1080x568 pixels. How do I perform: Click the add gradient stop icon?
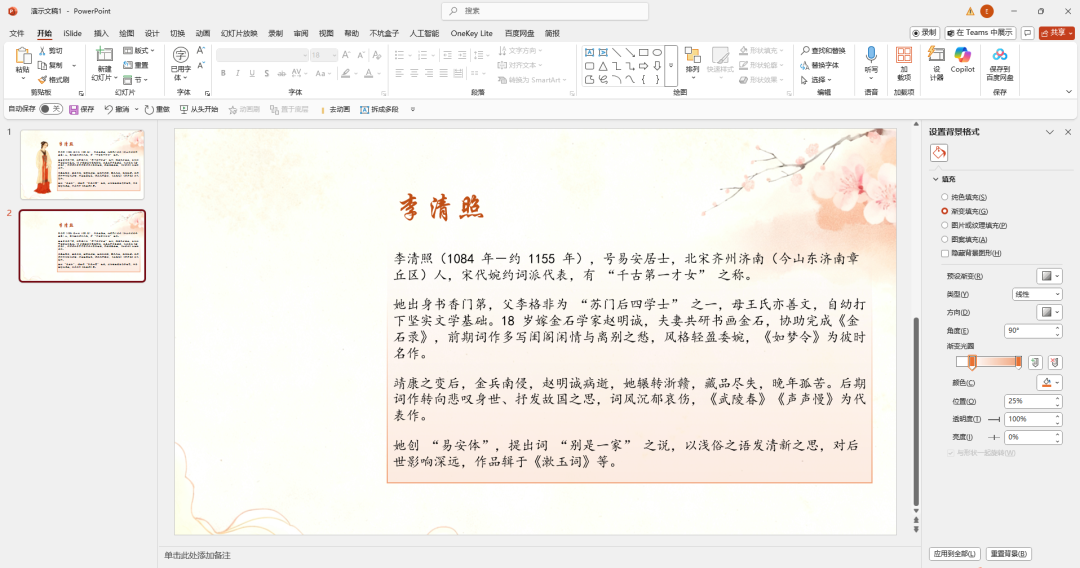(1035, 362)
